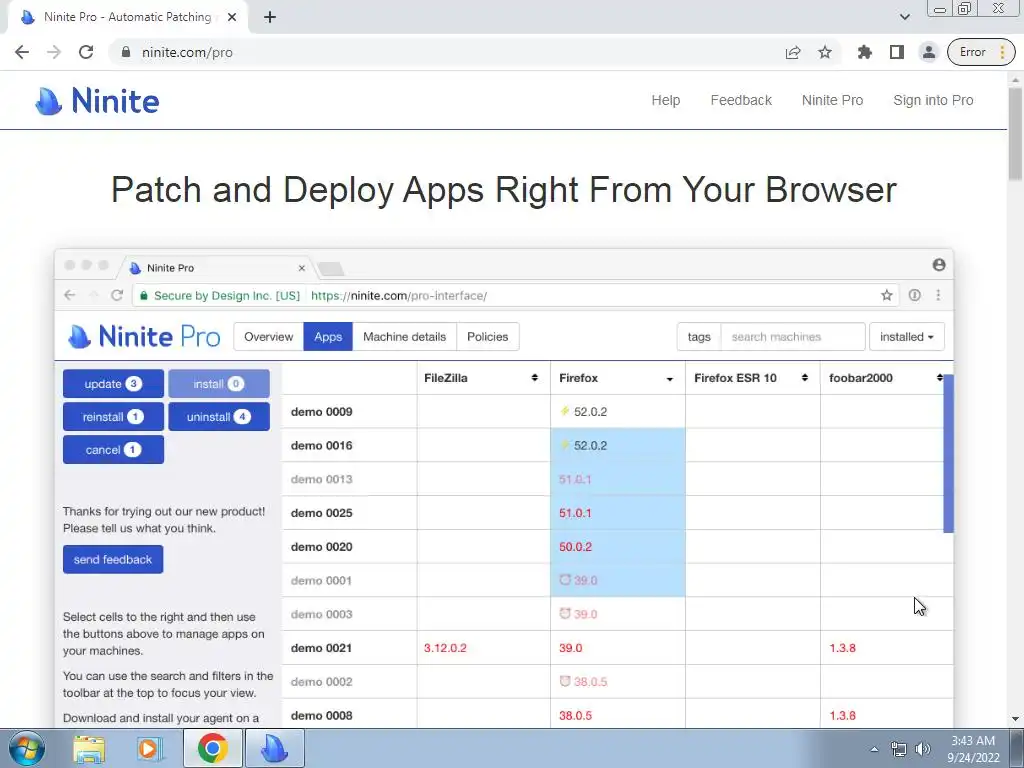
Task: Click the send feedback button
Action: click(113, 559)
